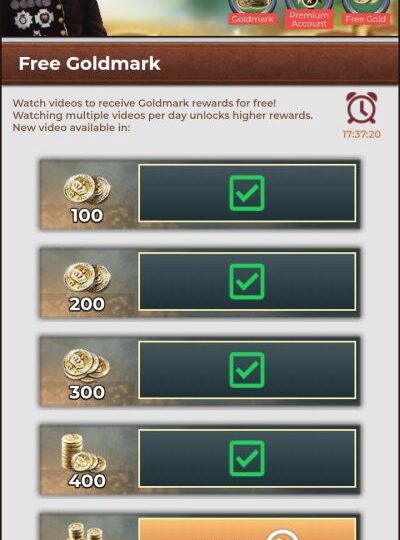Click the coin stacks icon in the bottom row

click(84, 531)
